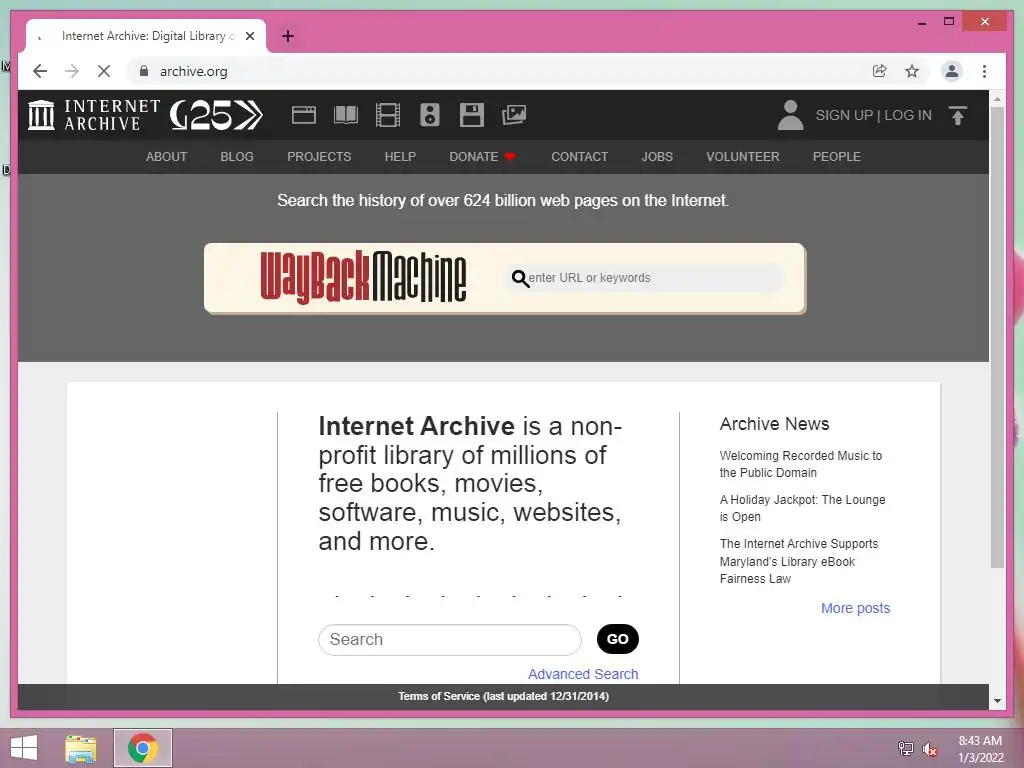The width and height of the screenshot is (1024, 768).
Task: Click the muted volume tray icon
Action: tap(930, 749)
